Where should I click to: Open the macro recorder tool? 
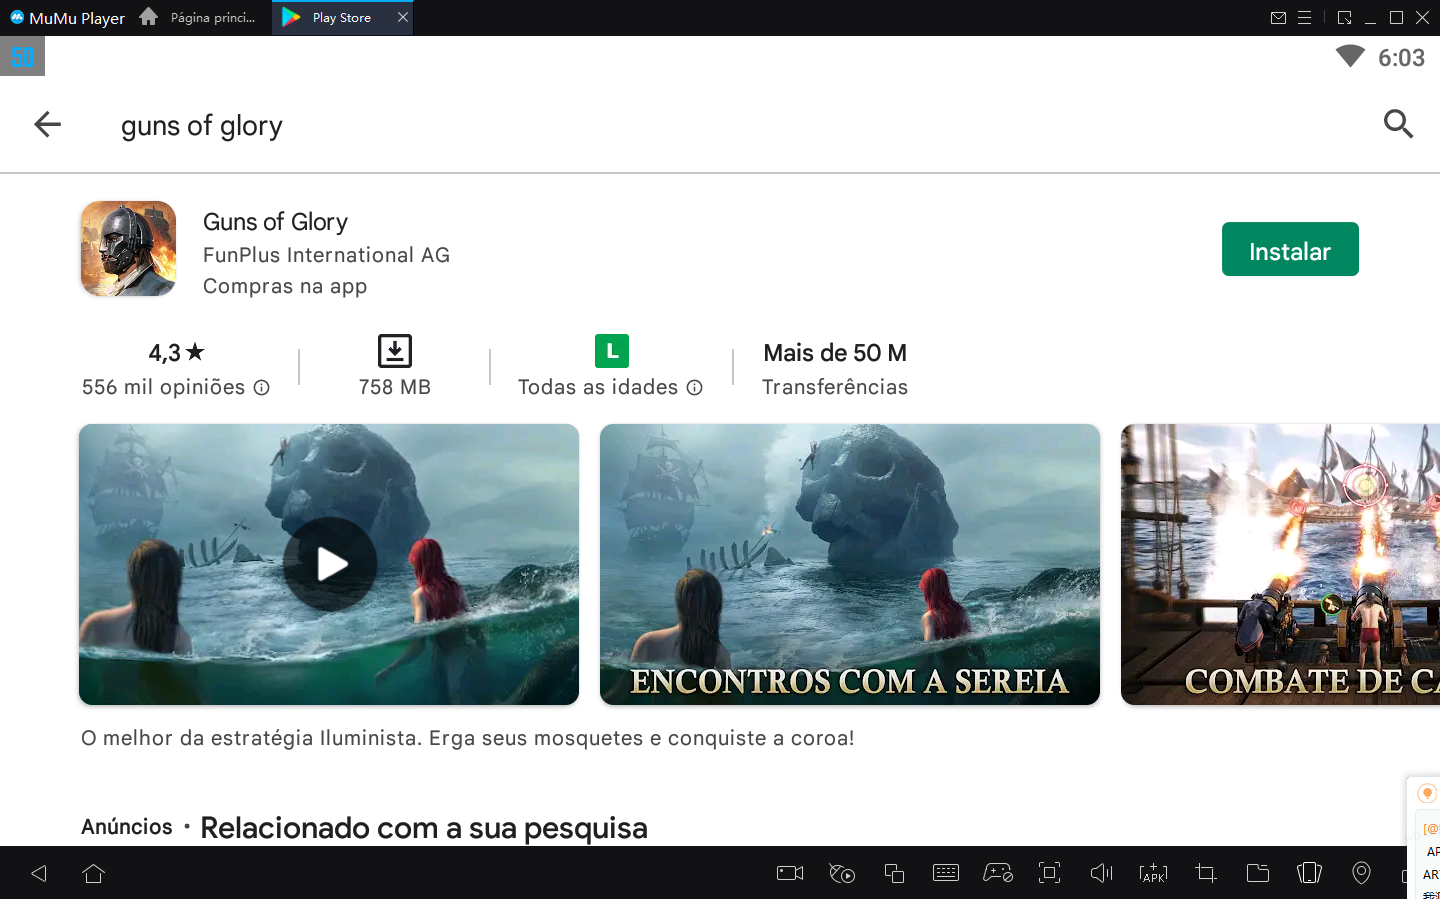842,873
